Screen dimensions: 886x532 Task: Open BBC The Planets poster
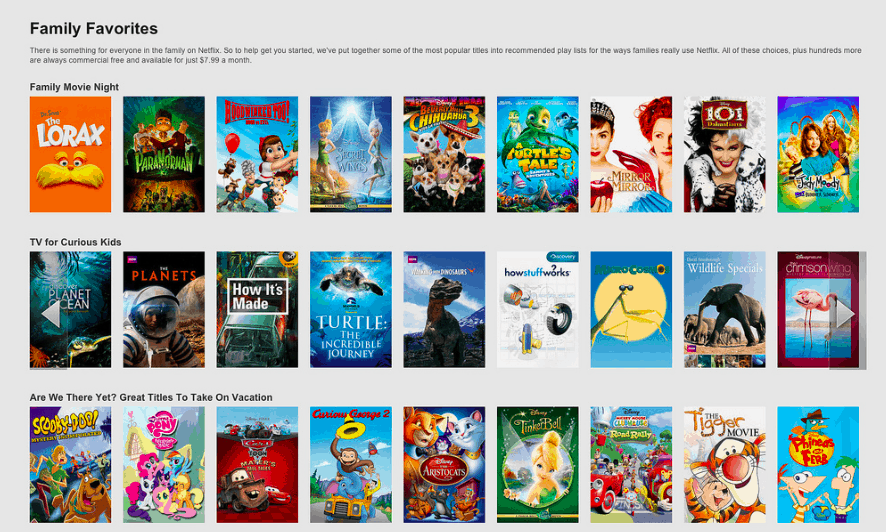[164, 309]
